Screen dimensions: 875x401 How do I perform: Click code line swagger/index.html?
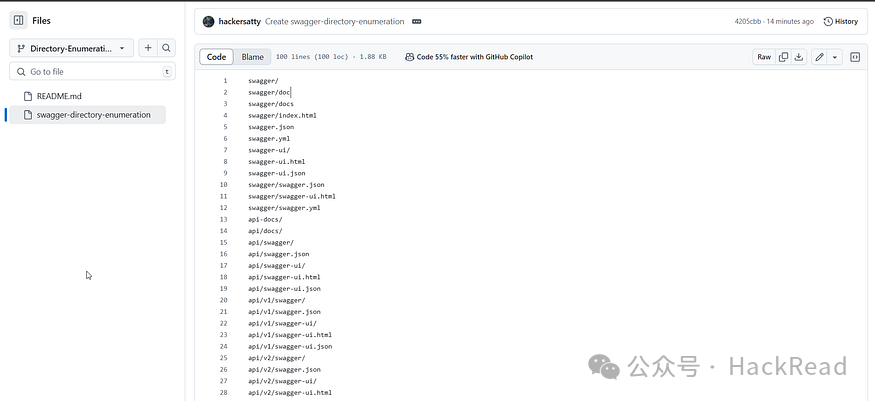click(282, 115)
